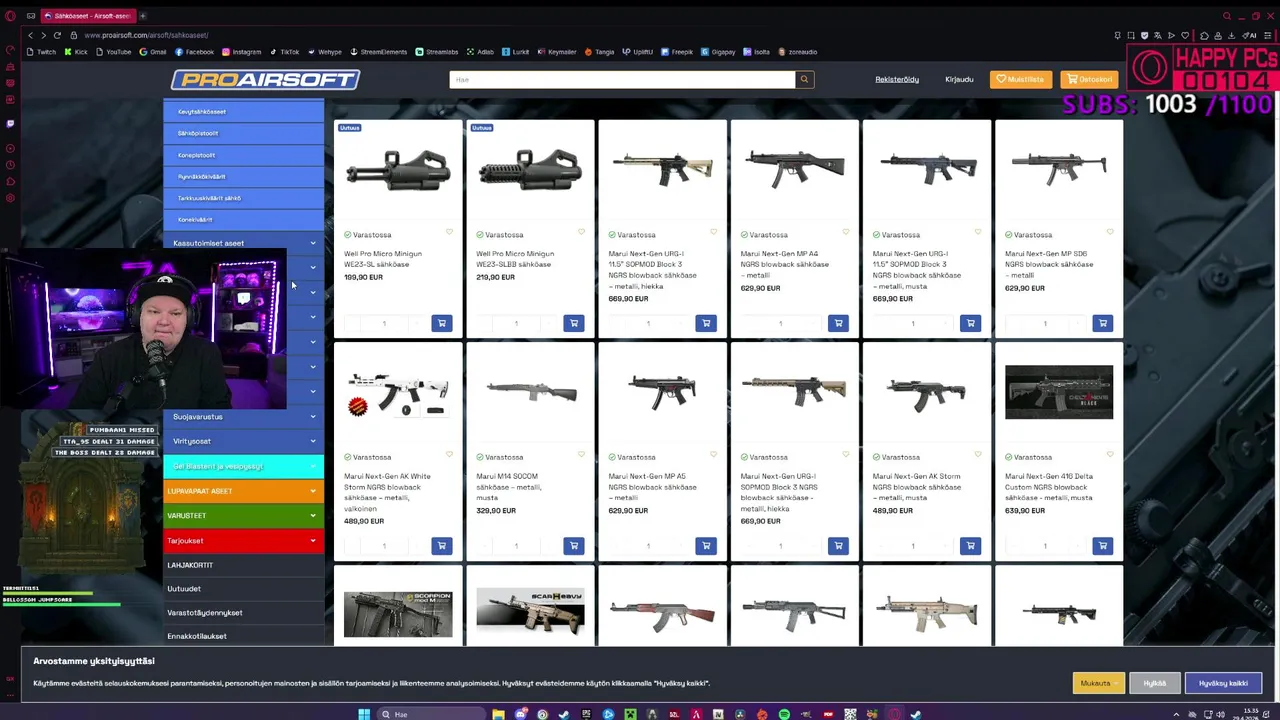Expand the Tarjoukset category chevron
Image resolution: width=1280 pixels, height=720 pixels.
[313, 541]
